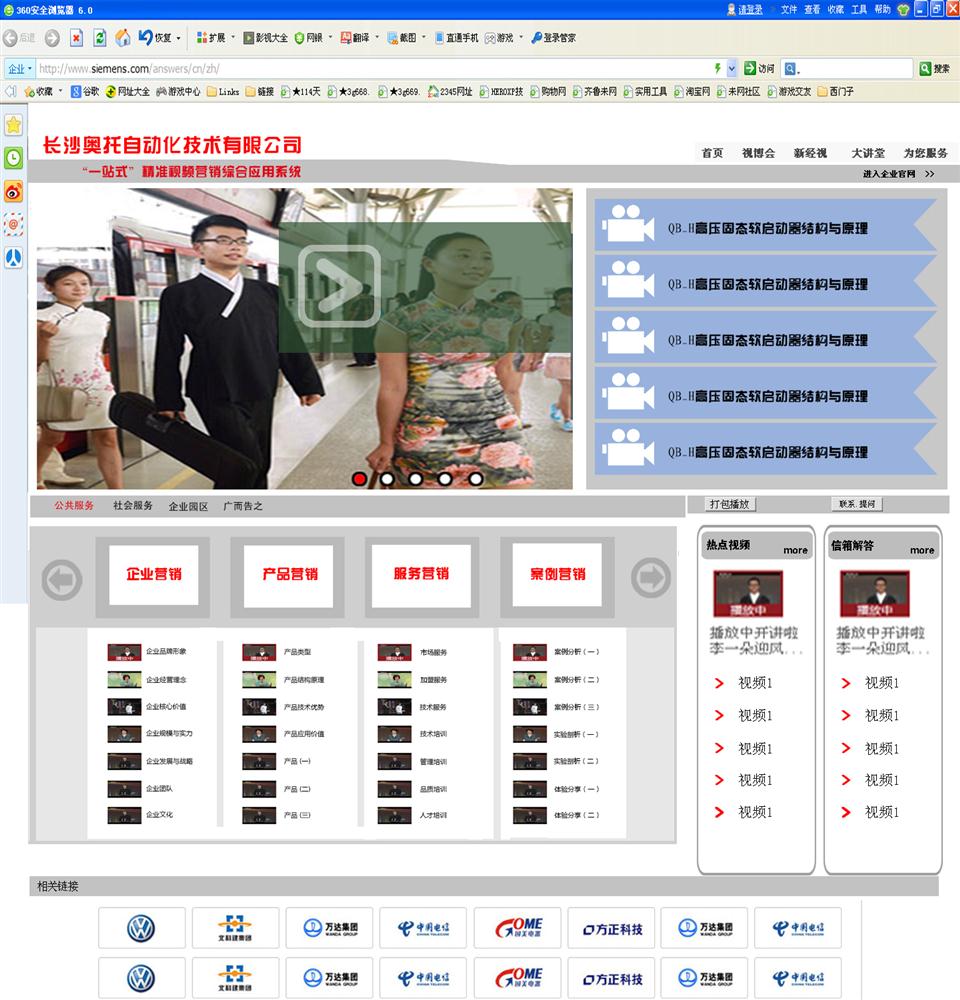Screen dimensions: 960x1000
Task: Expand the 网银 dropdown arrow
Action: pos(330,38)
